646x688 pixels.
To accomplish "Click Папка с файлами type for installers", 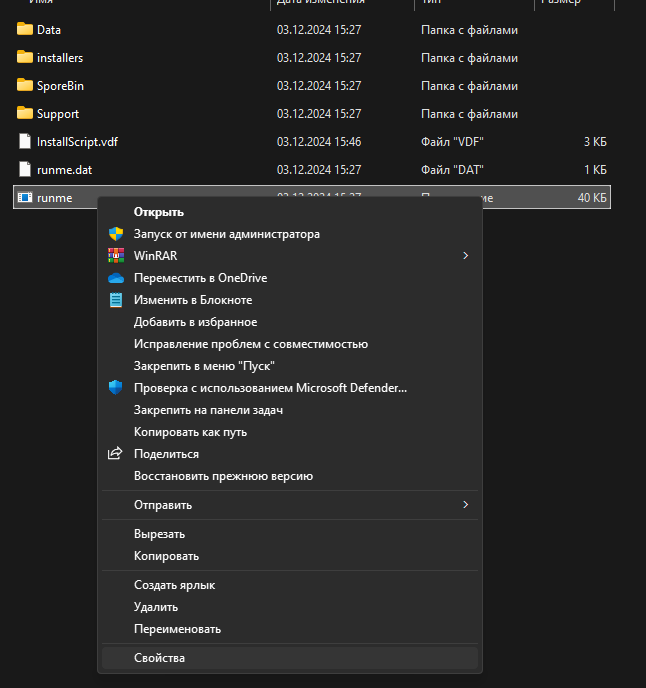I will pos(469,58).
